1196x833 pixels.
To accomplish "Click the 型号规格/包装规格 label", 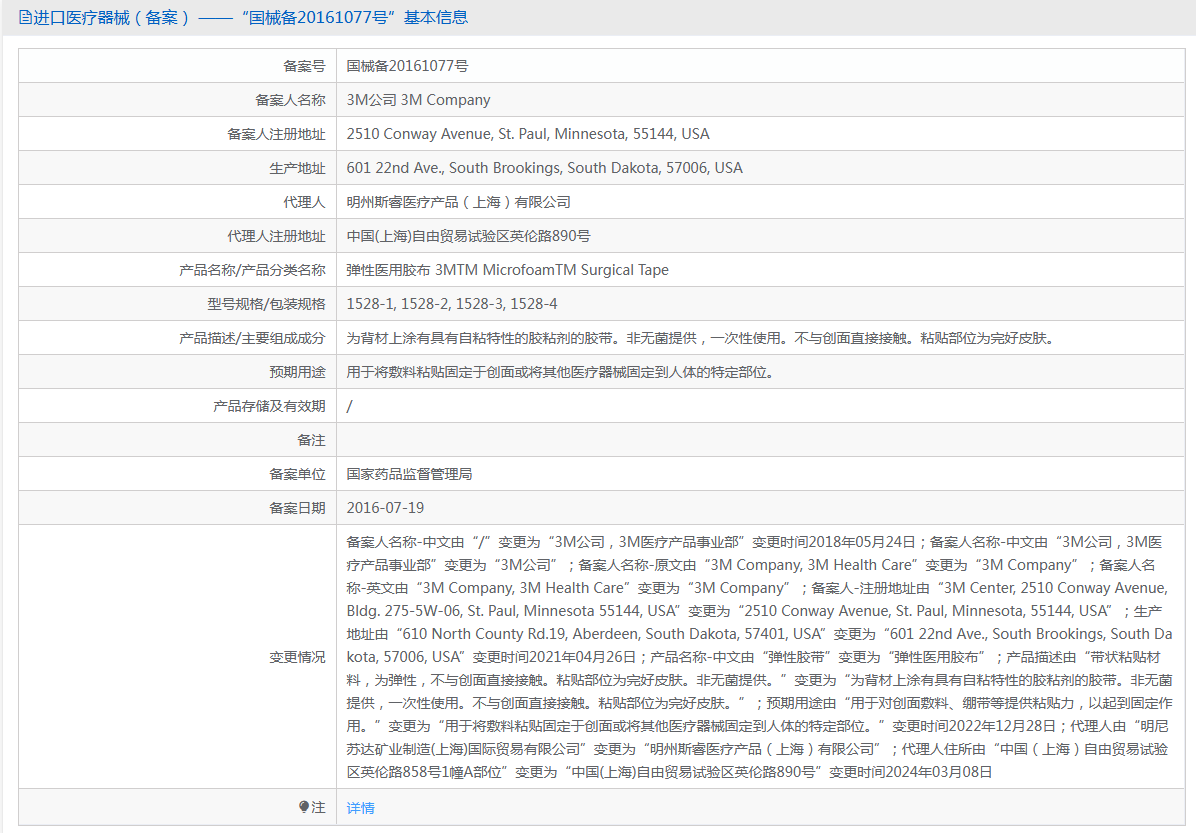I will point(266,304).
